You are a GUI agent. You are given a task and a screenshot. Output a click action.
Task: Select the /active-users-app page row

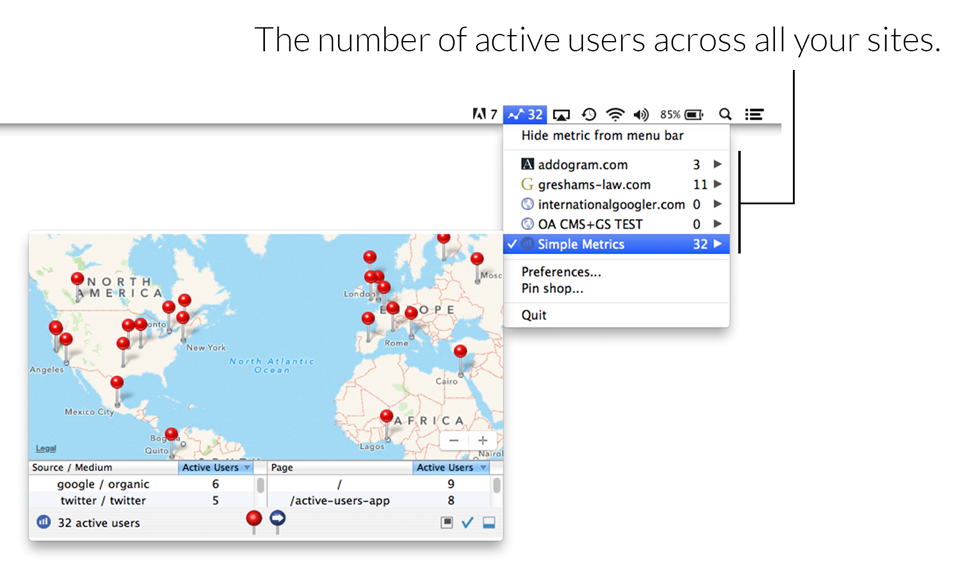coord(379,500)
